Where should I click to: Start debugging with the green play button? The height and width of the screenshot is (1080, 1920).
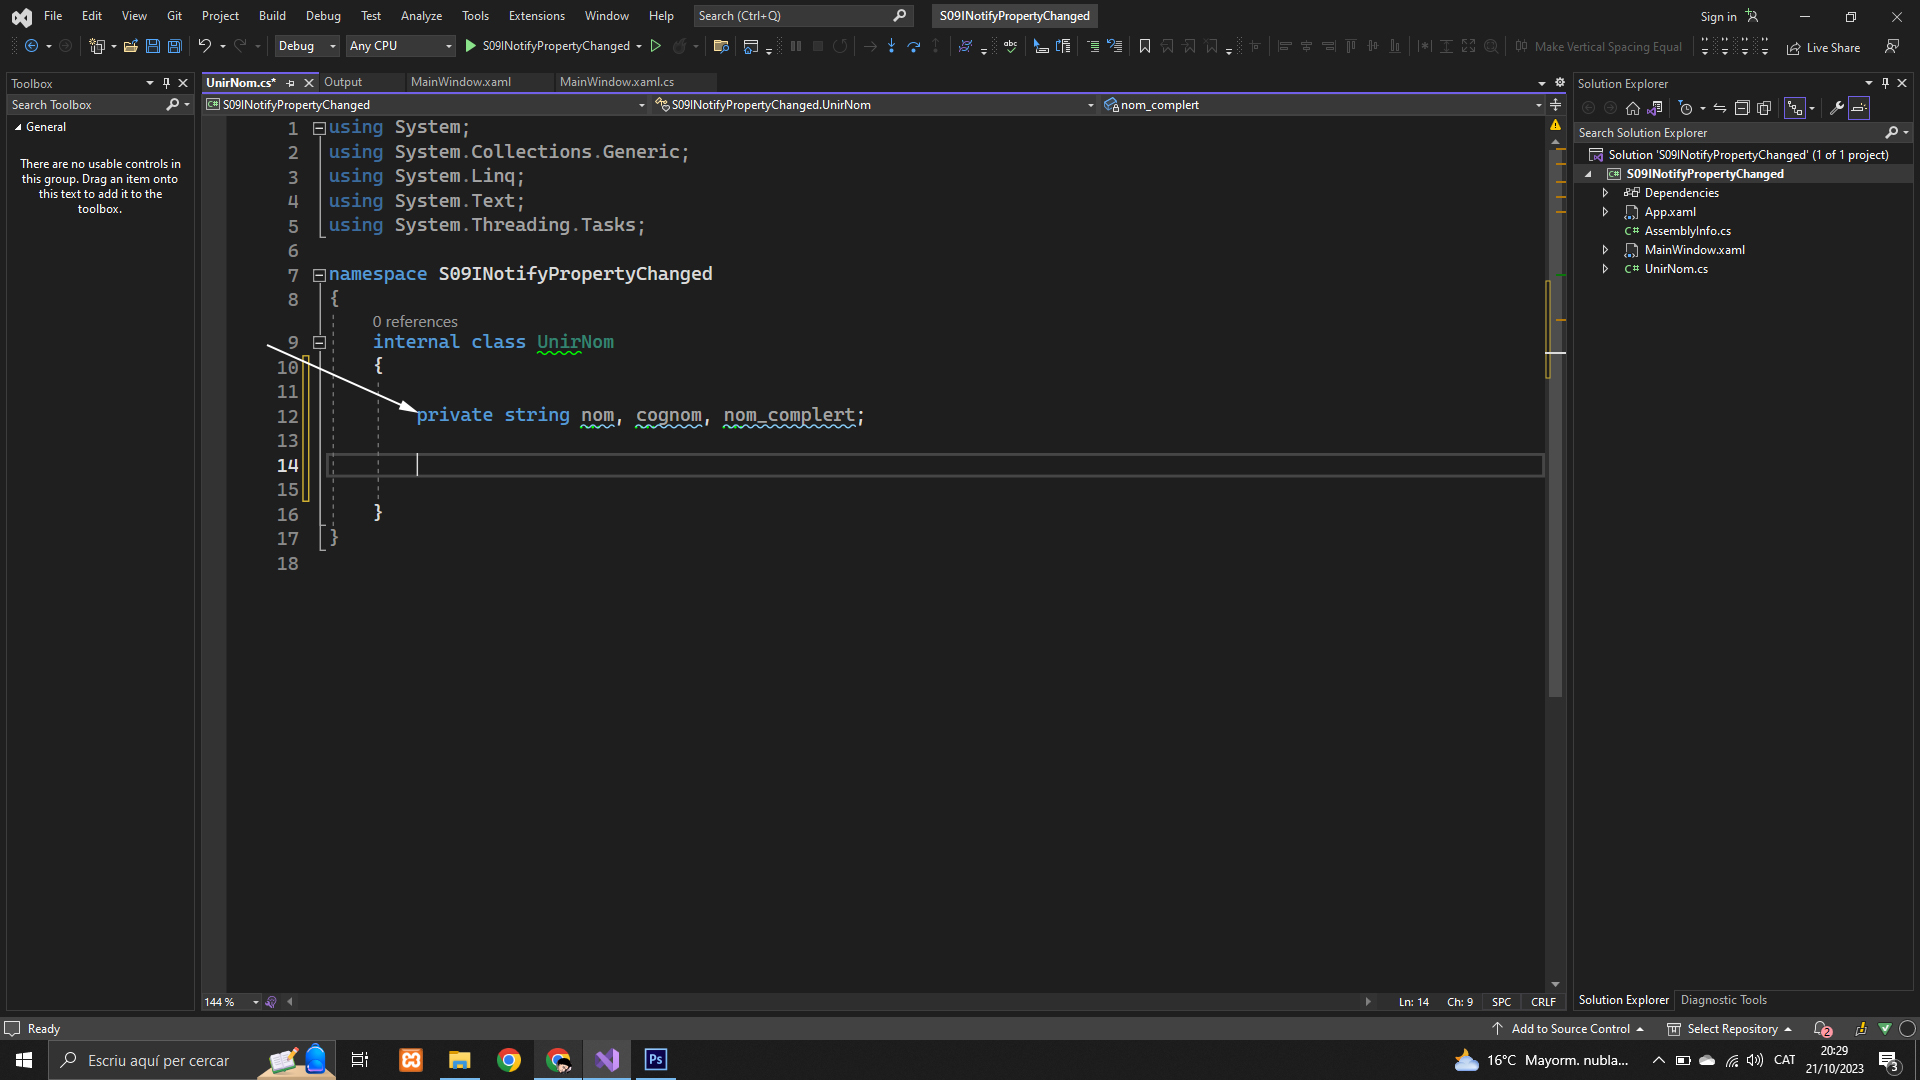coord(471,46)
